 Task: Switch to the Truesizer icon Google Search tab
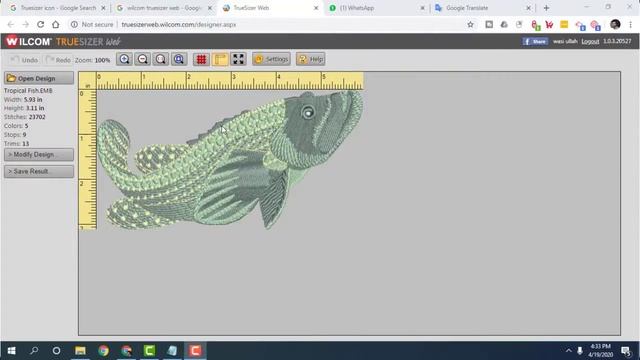coord(58,8)
